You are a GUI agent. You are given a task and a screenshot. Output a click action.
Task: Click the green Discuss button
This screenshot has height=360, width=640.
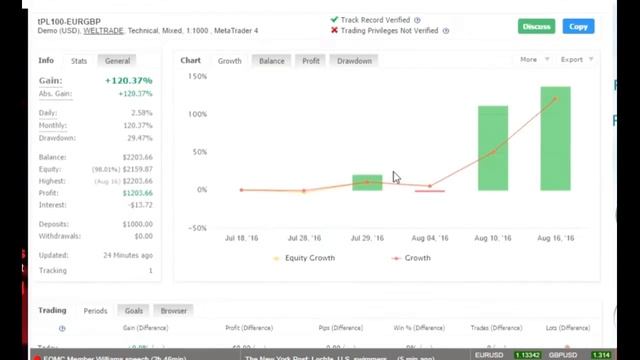(x=536, y=27)
